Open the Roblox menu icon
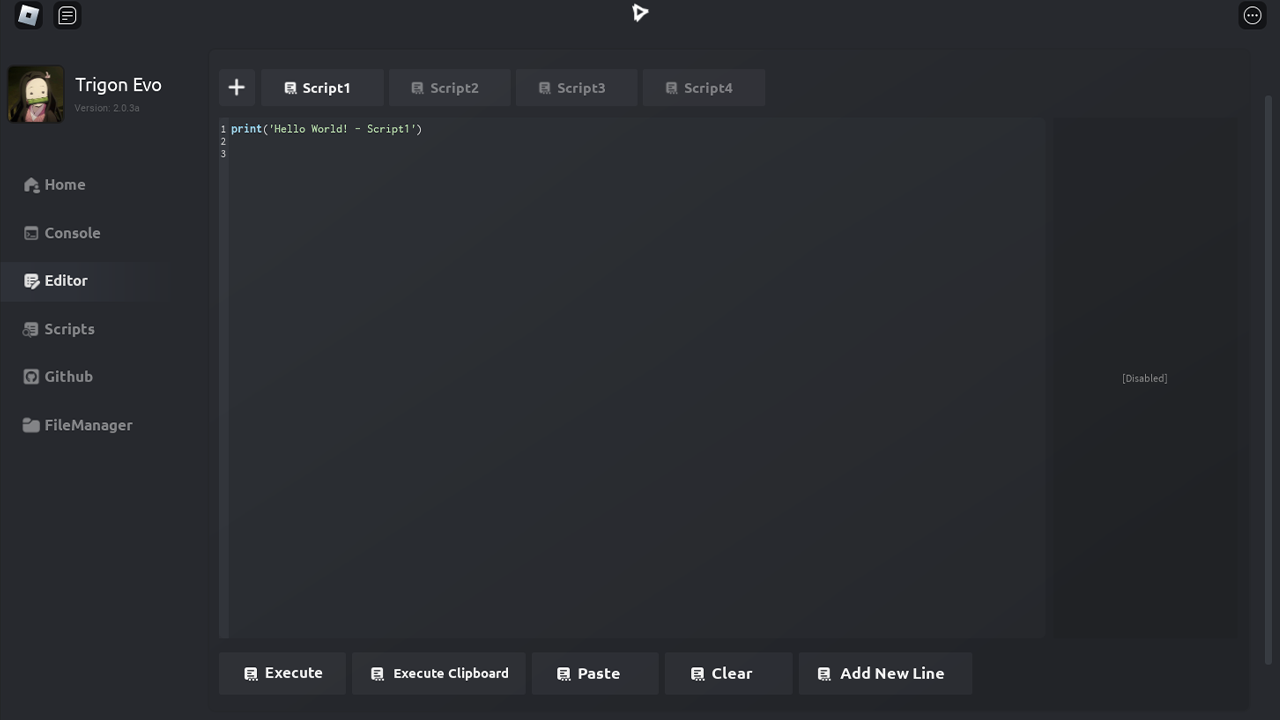1280x720 pixels. tap(28, 15)
